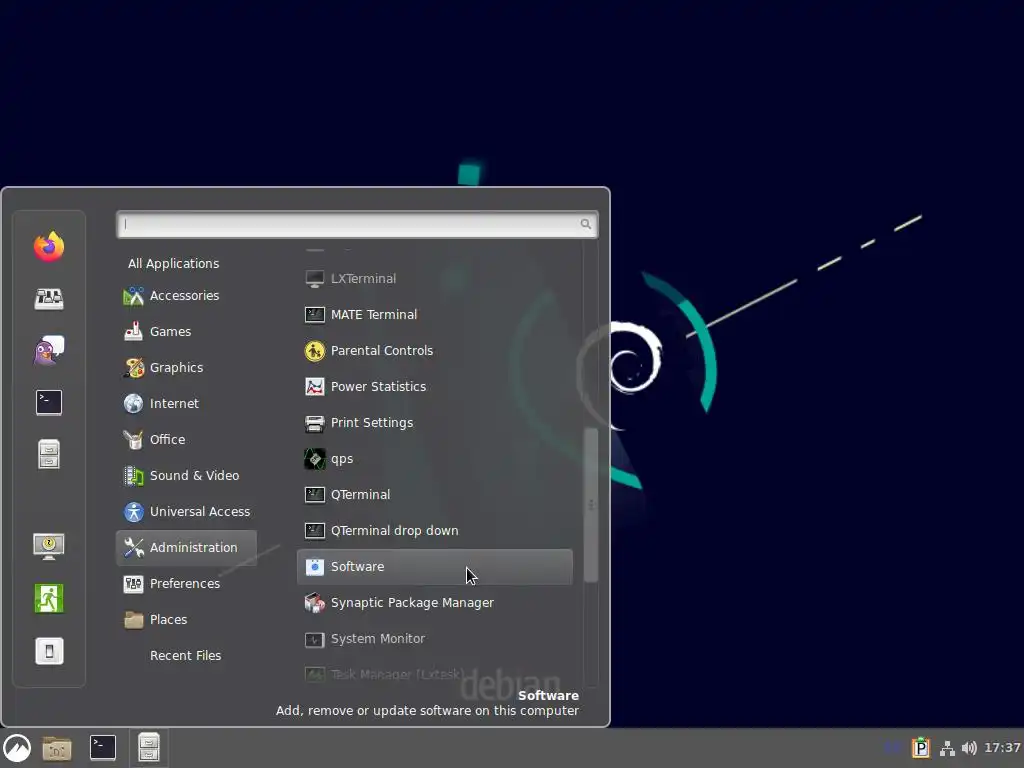
Task: Open the volume tray icon
Action: [969, 748]
